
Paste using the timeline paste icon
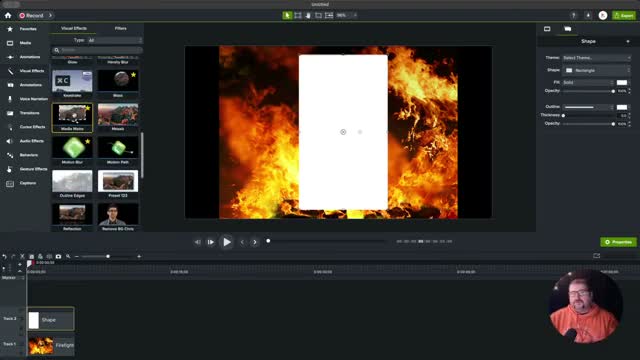coord(40,256)
